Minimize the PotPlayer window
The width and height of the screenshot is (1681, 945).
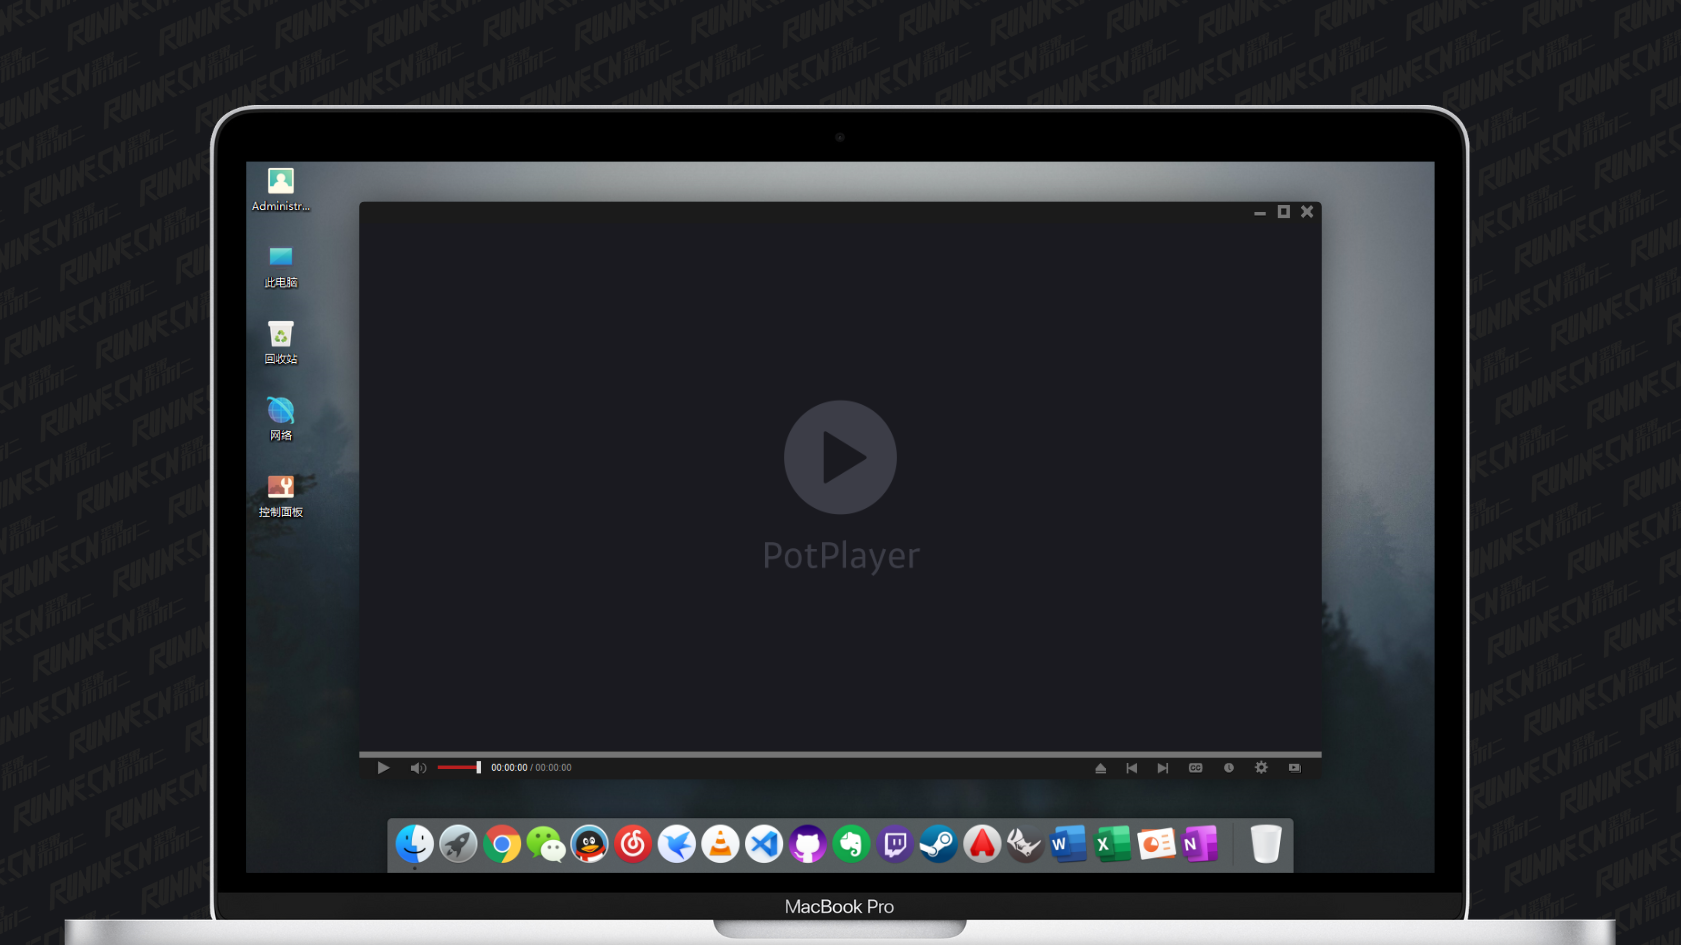(1260, 212)
